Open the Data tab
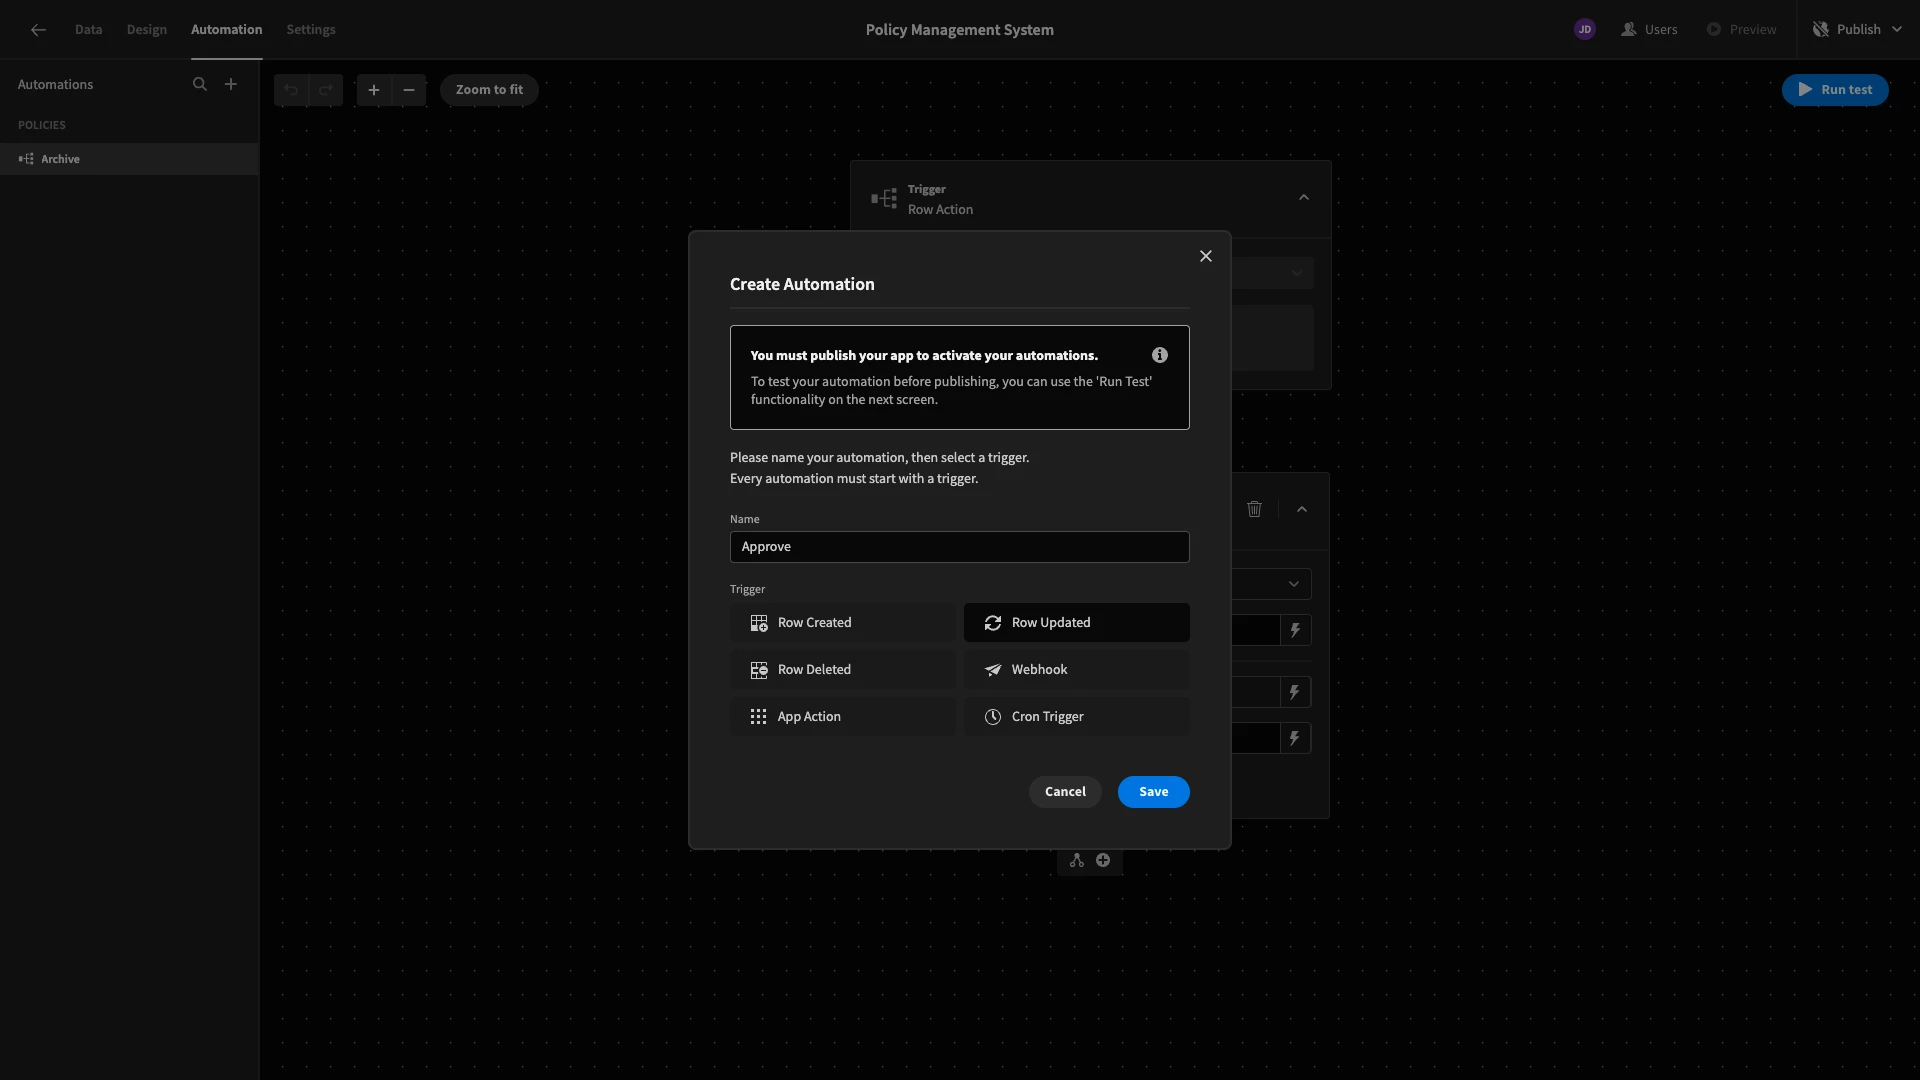Viewport: 1920px width, 1080px height. [88, 30]
